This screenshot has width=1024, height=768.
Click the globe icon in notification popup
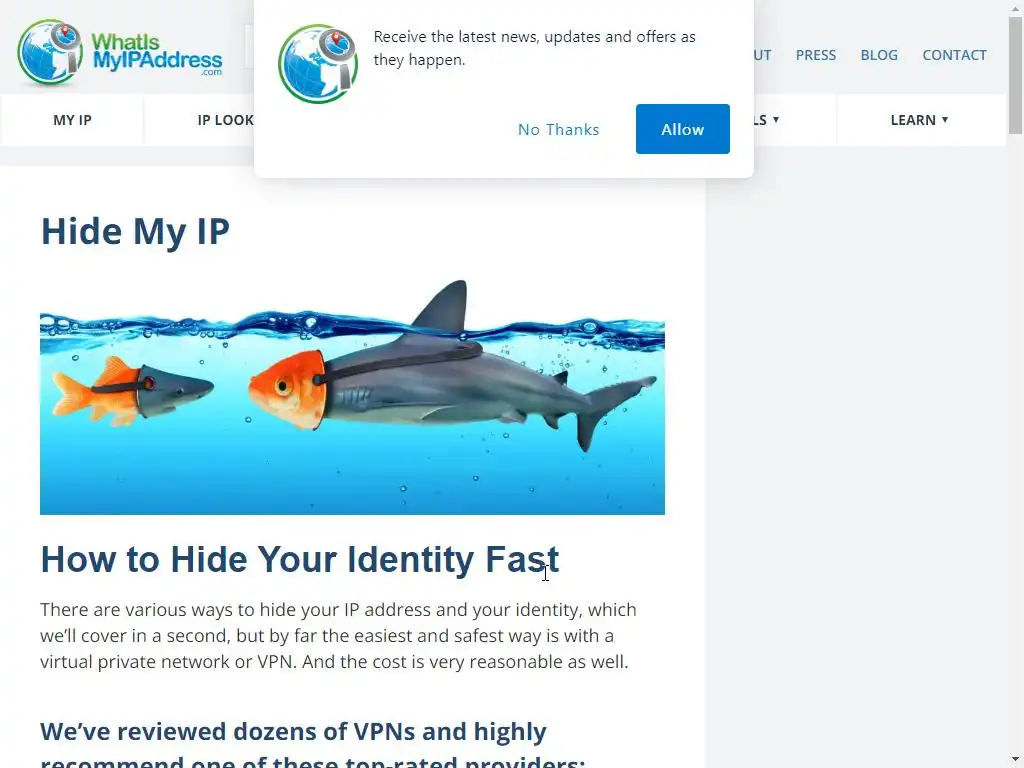[318, 64]
